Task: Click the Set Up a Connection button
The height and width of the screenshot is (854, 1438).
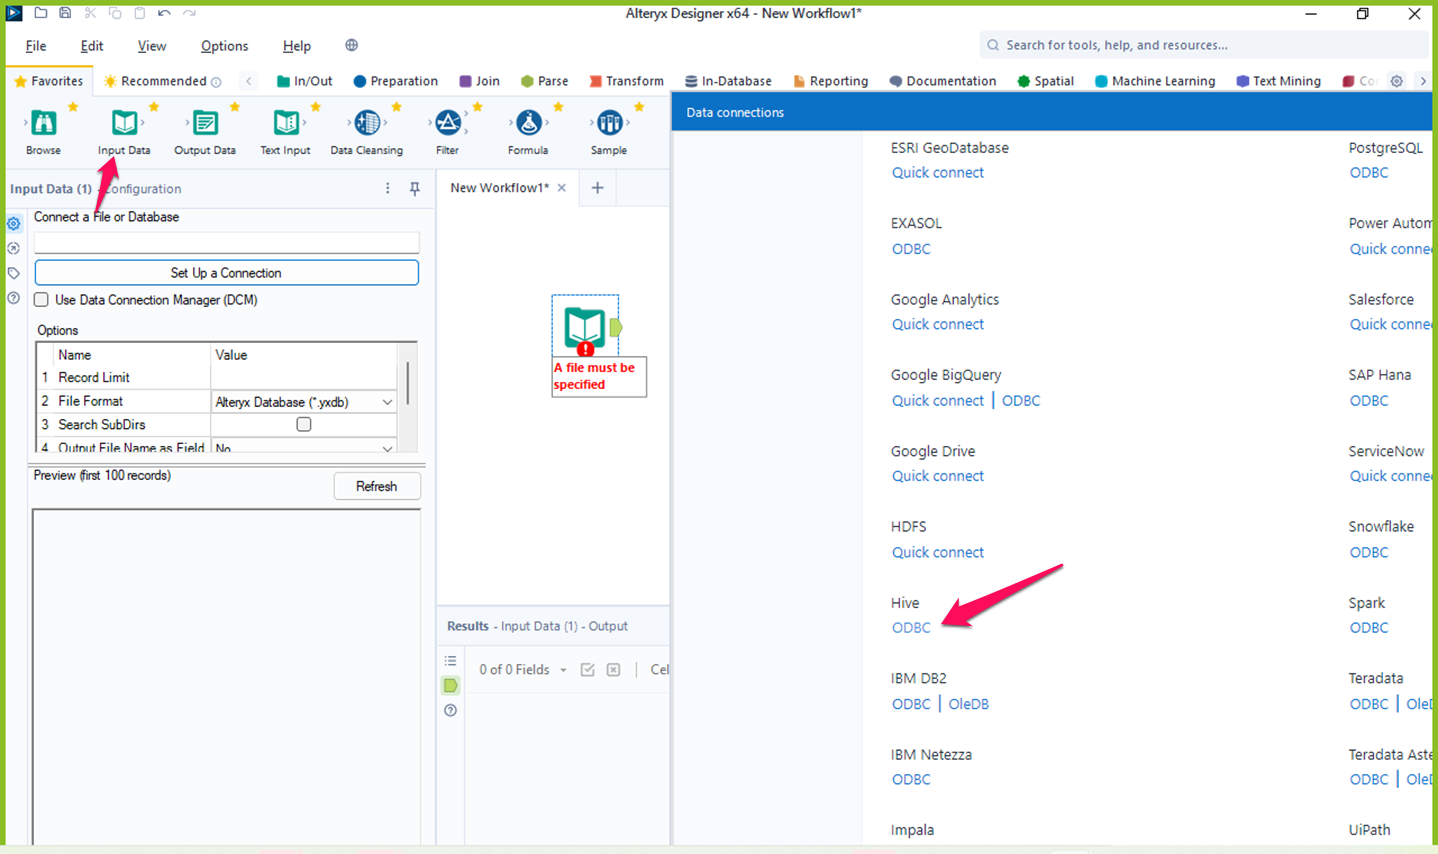Action: [x=226, y=271]
